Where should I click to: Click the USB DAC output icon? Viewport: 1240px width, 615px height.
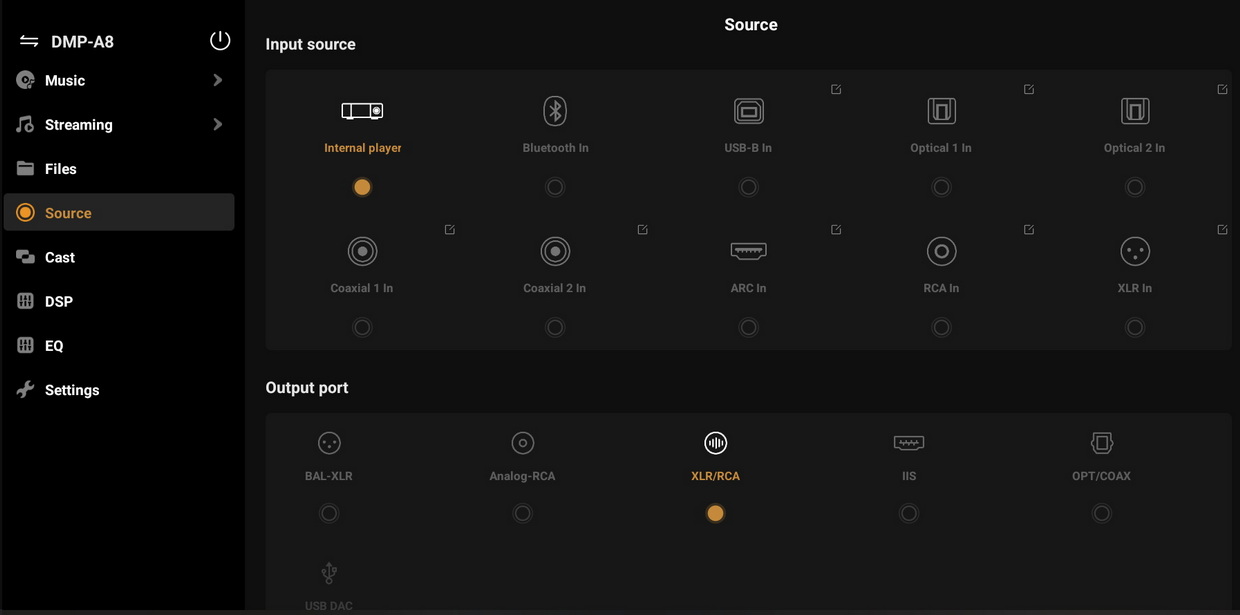(329, 573)
